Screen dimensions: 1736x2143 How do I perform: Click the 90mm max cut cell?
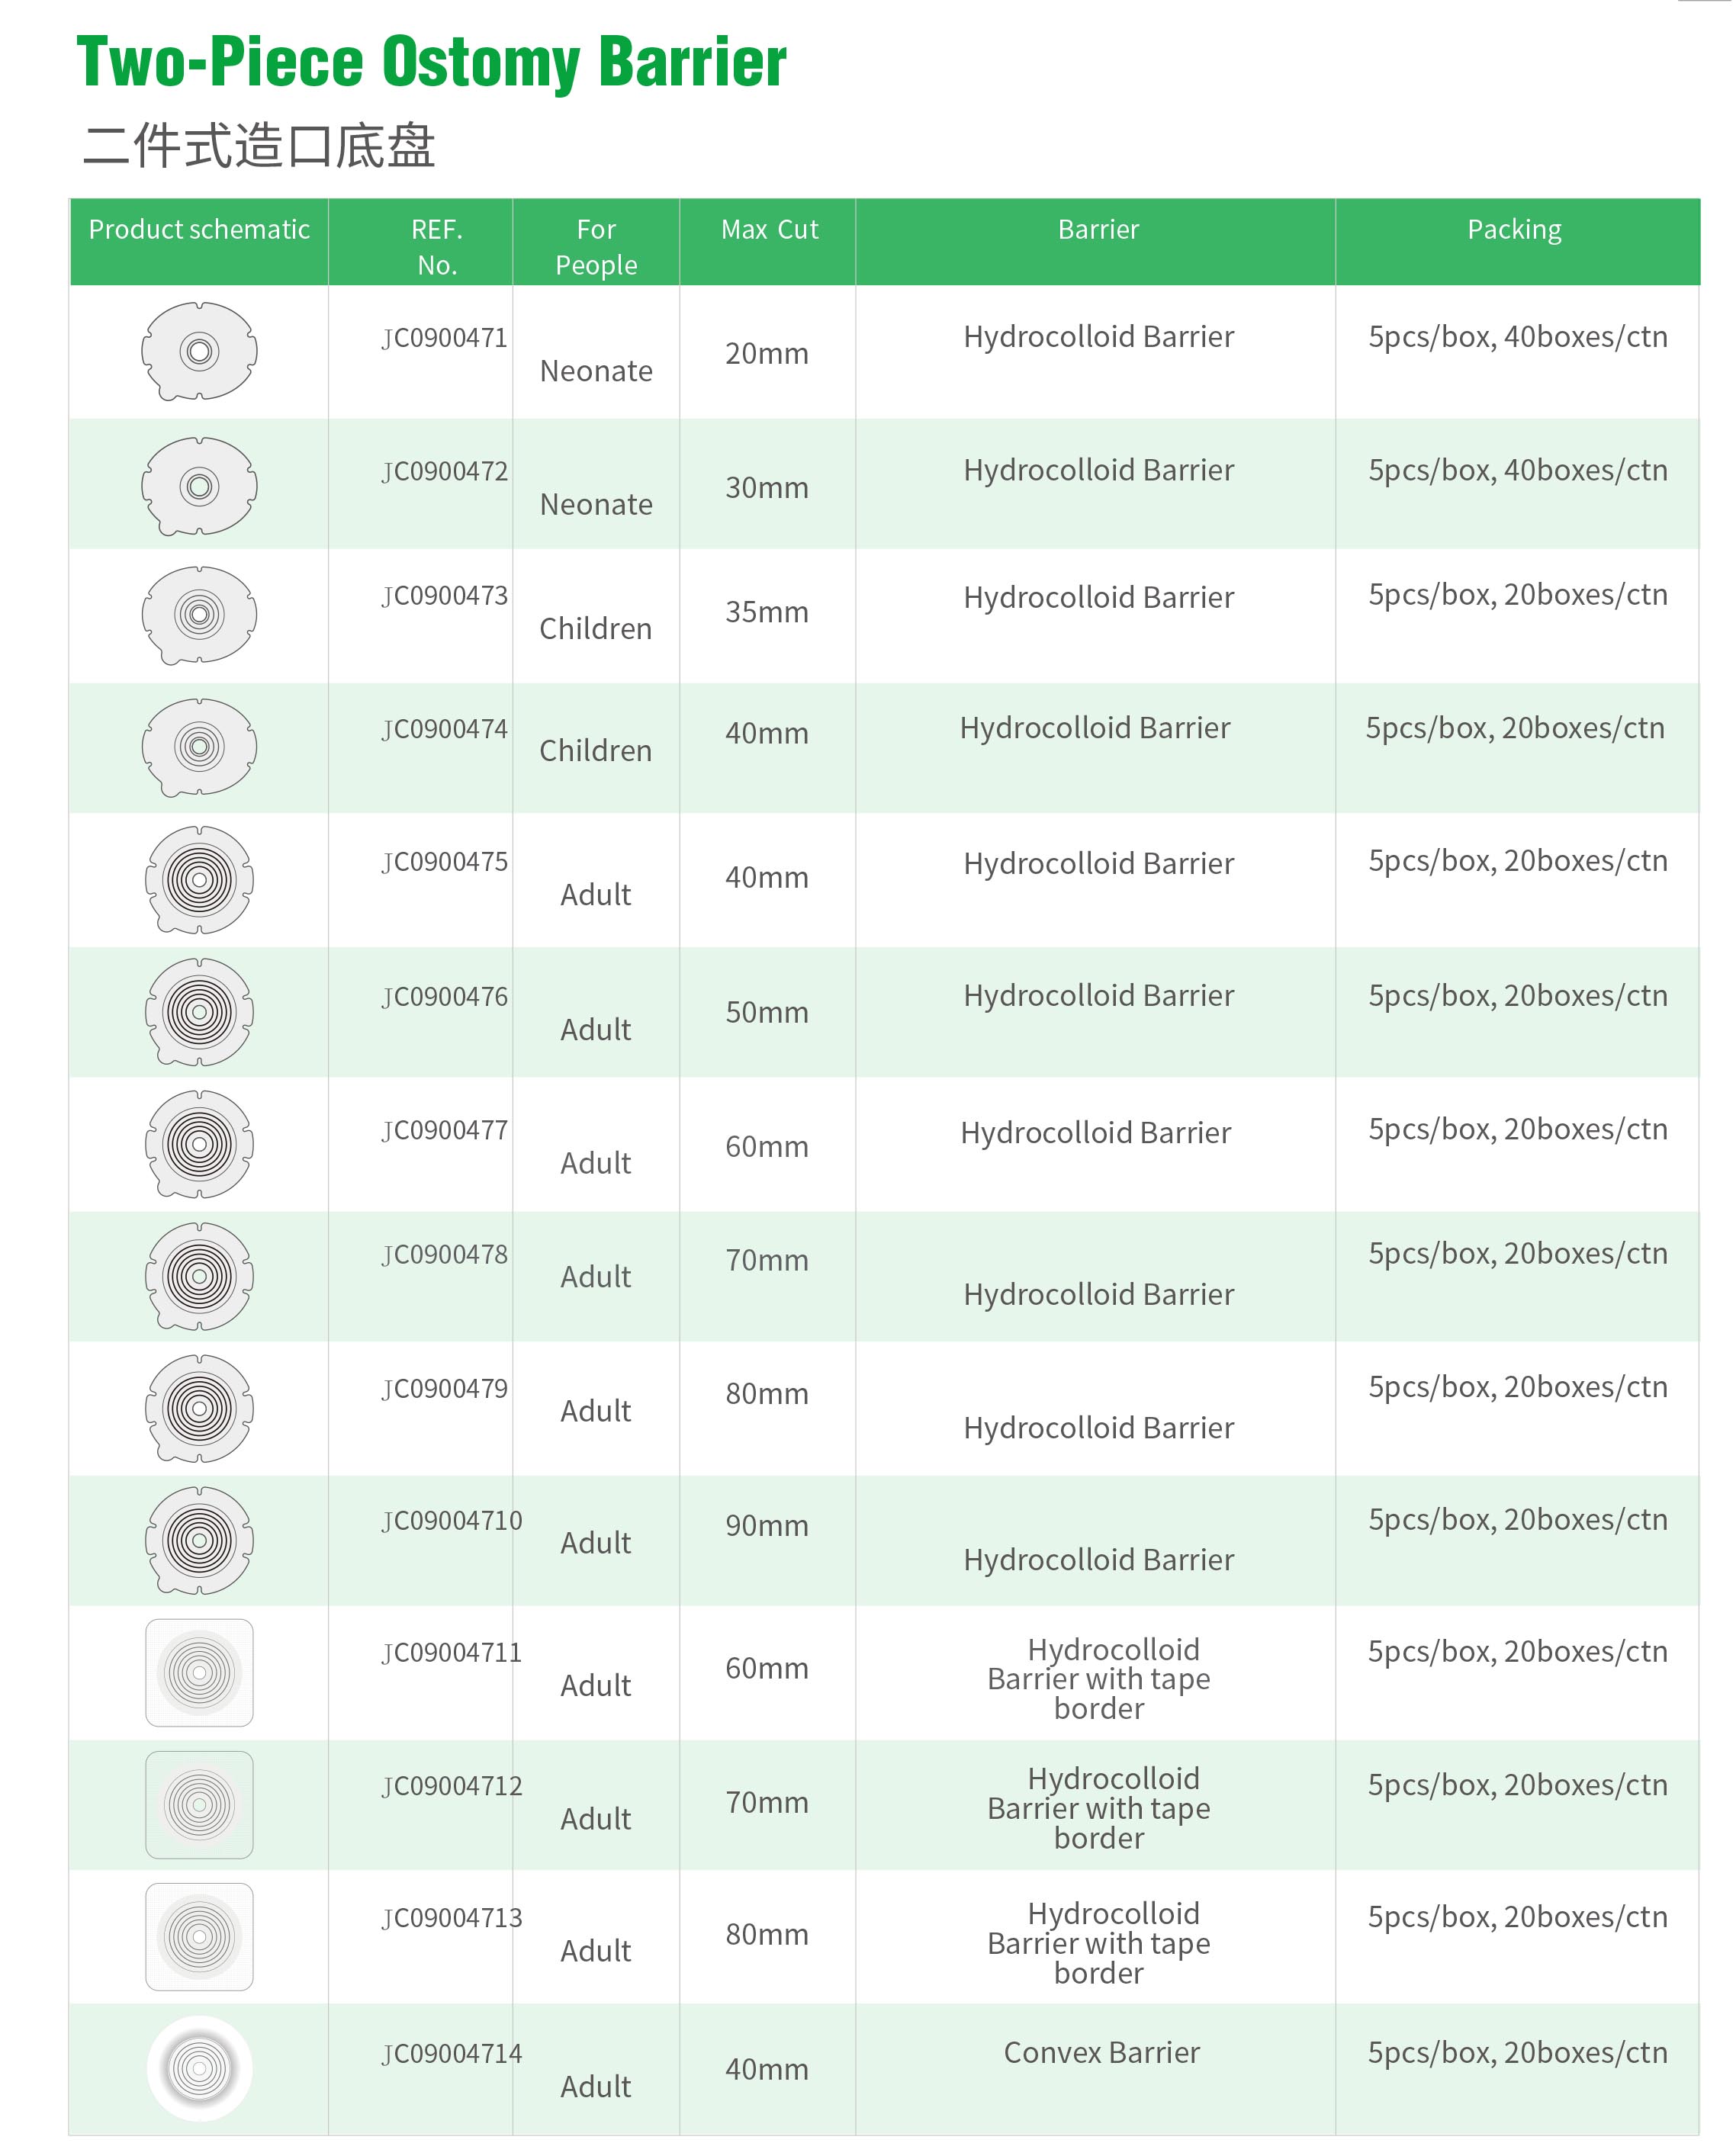click(x=767, y=1525)
